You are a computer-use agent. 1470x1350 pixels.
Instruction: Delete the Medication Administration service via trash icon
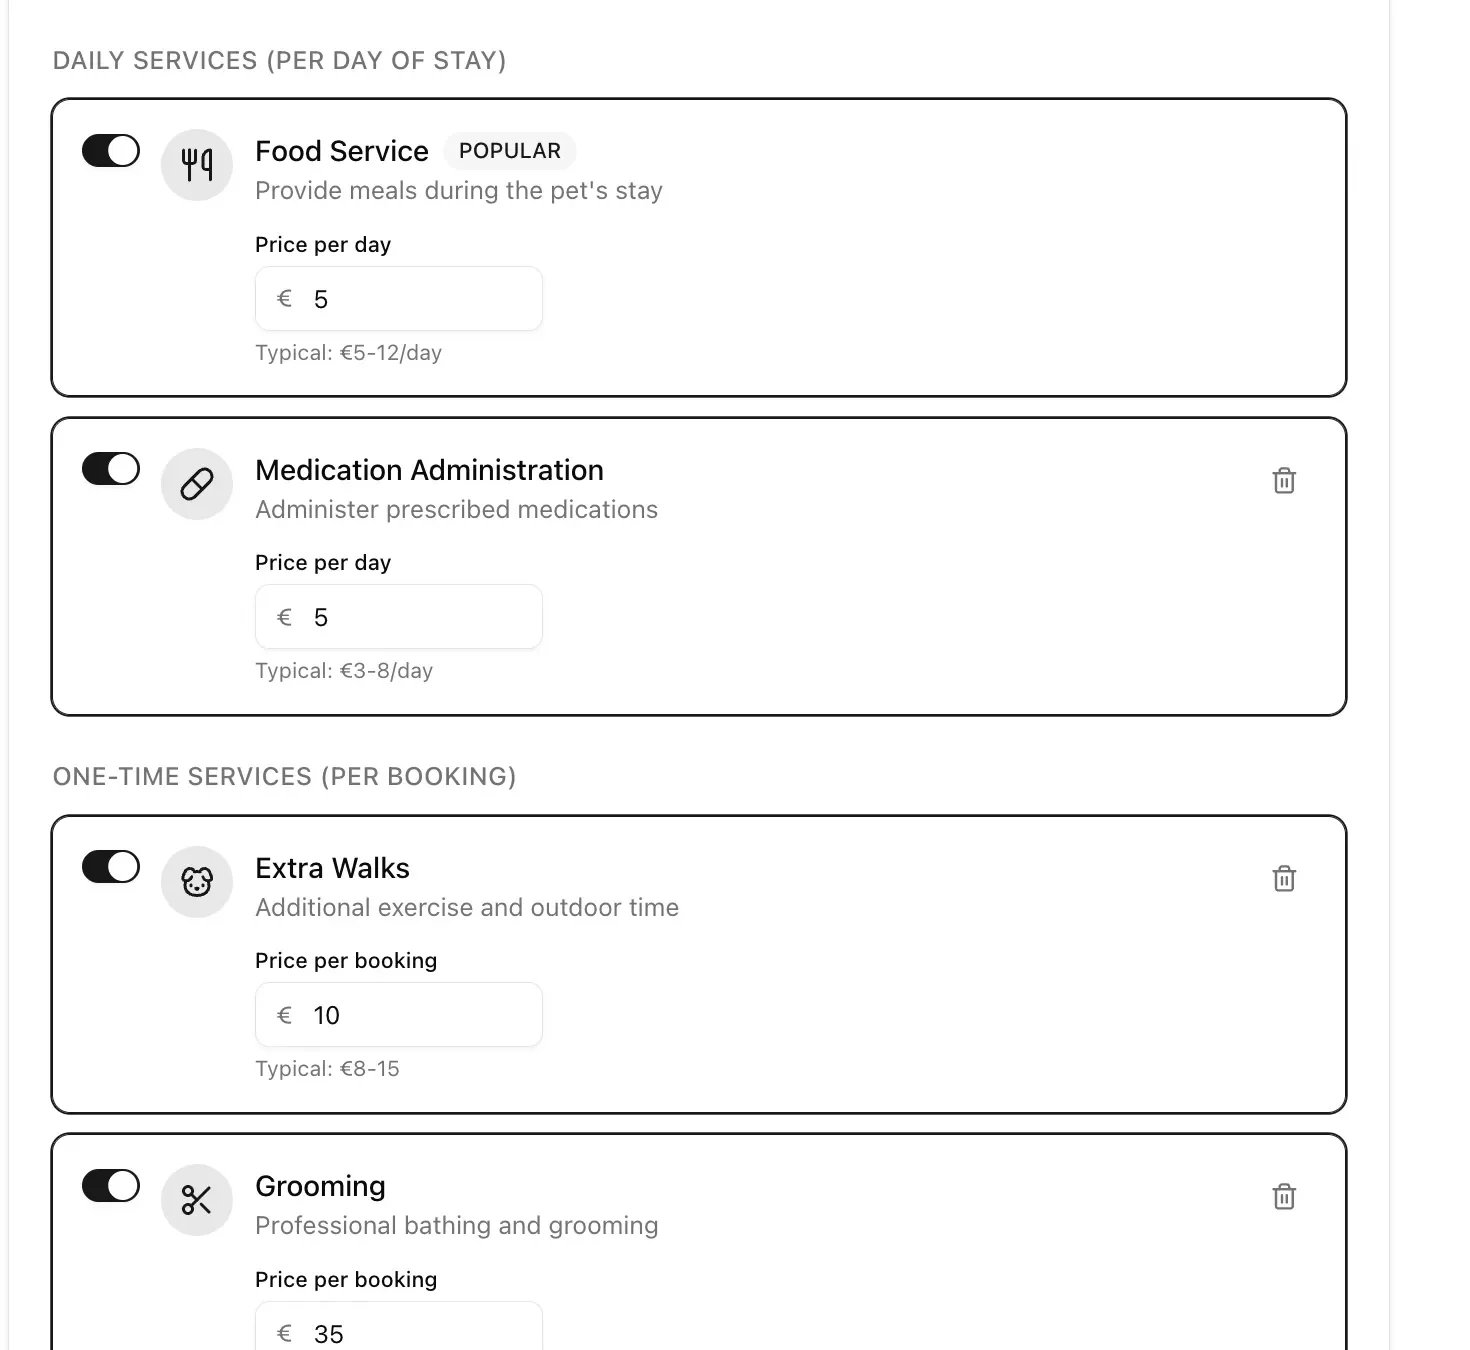coord(1284,481)
